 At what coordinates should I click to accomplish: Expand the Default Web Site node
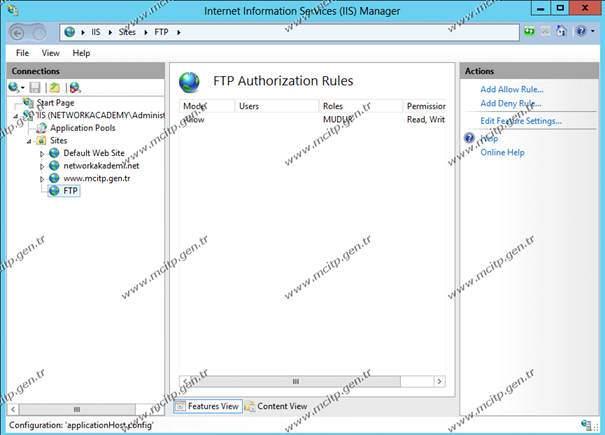point(42,154)
